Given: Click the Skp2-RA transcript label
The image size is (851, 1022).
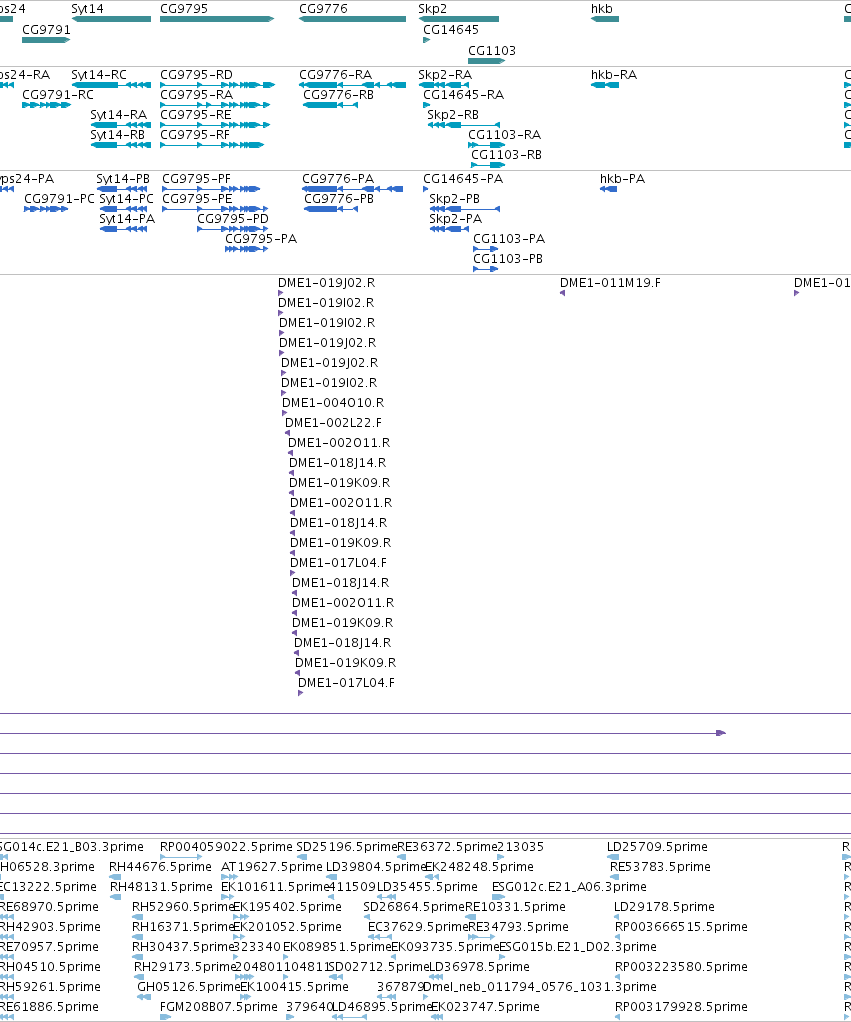Looking at the screenshot, I should point(445,74).
